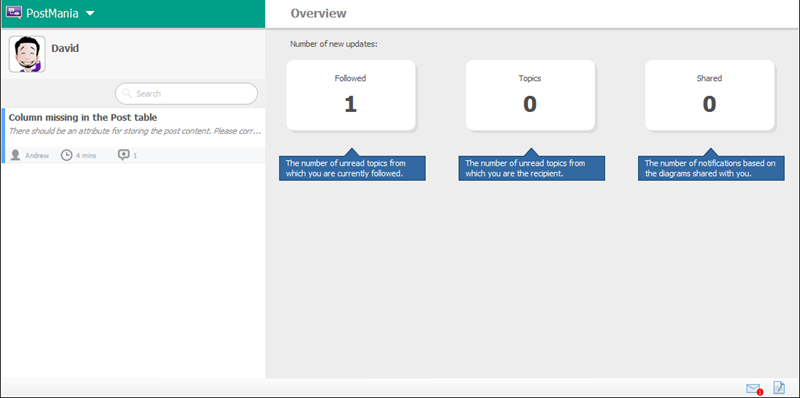Click the author person icon beside Andrew
Screen dimensions: 800x398
[16, 155]
